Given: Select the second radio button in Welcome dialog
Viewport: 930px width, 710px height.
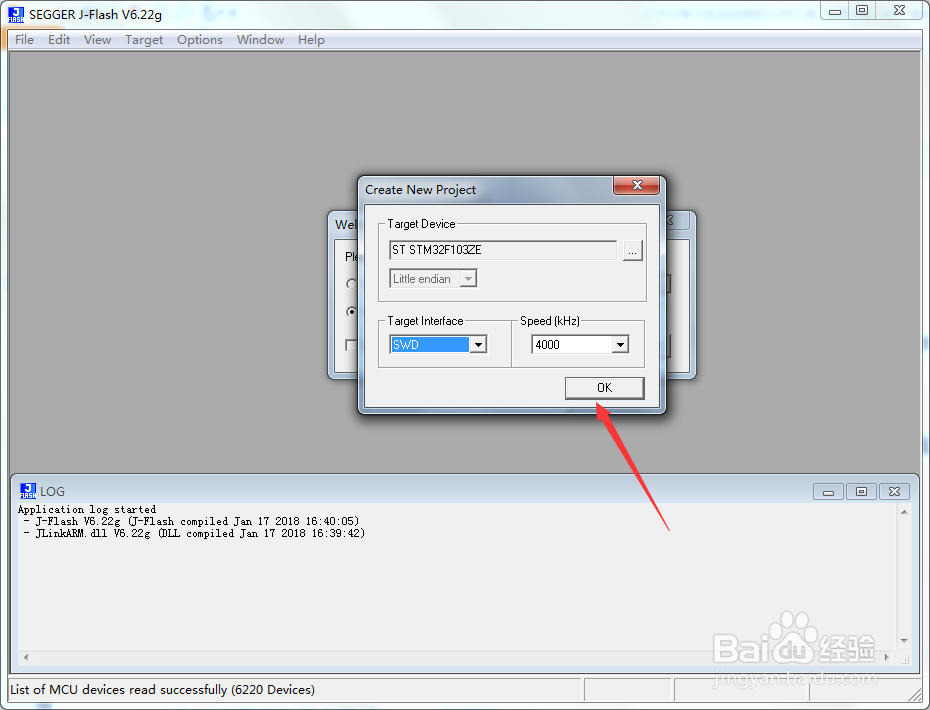Looking at the screenshot, I should (x=351, y=311).
